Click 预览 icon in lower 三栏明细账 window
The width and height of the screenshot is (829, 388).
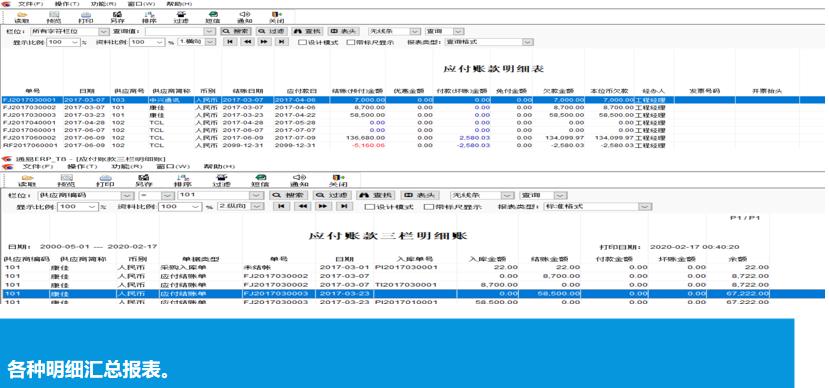(66, 181)
